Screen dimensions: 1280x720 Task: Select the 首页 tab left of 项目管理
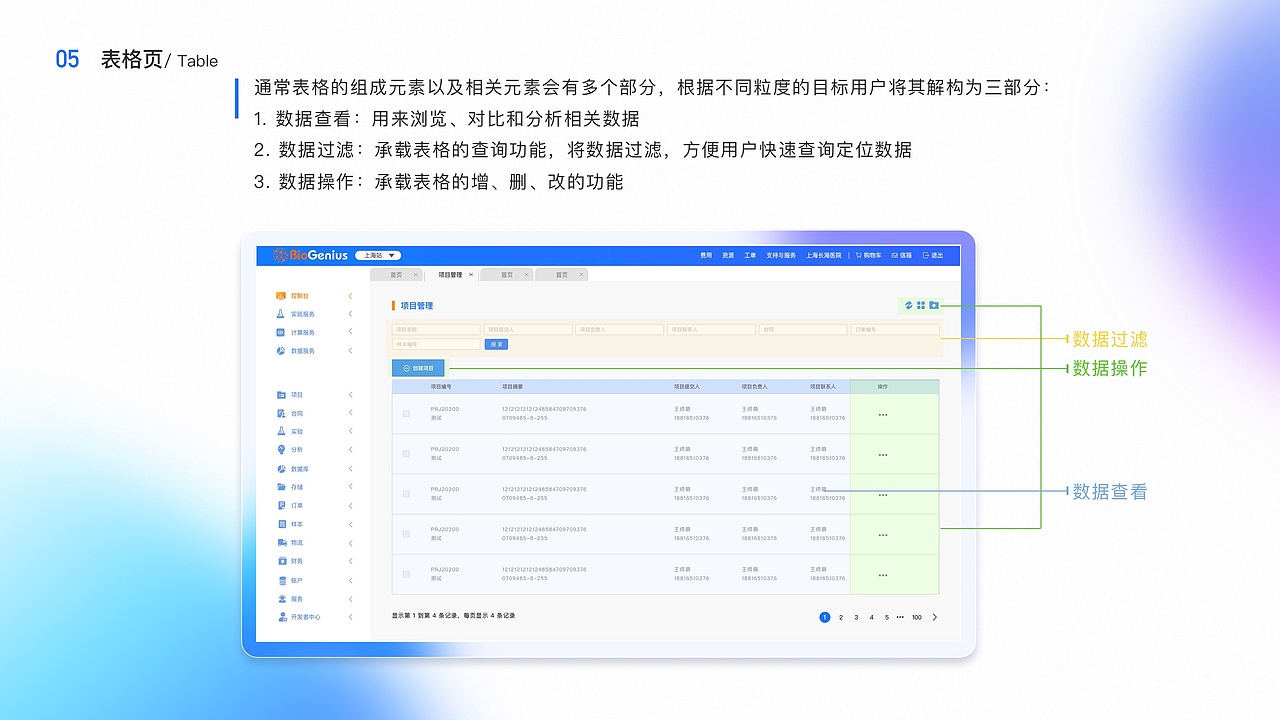396,274
